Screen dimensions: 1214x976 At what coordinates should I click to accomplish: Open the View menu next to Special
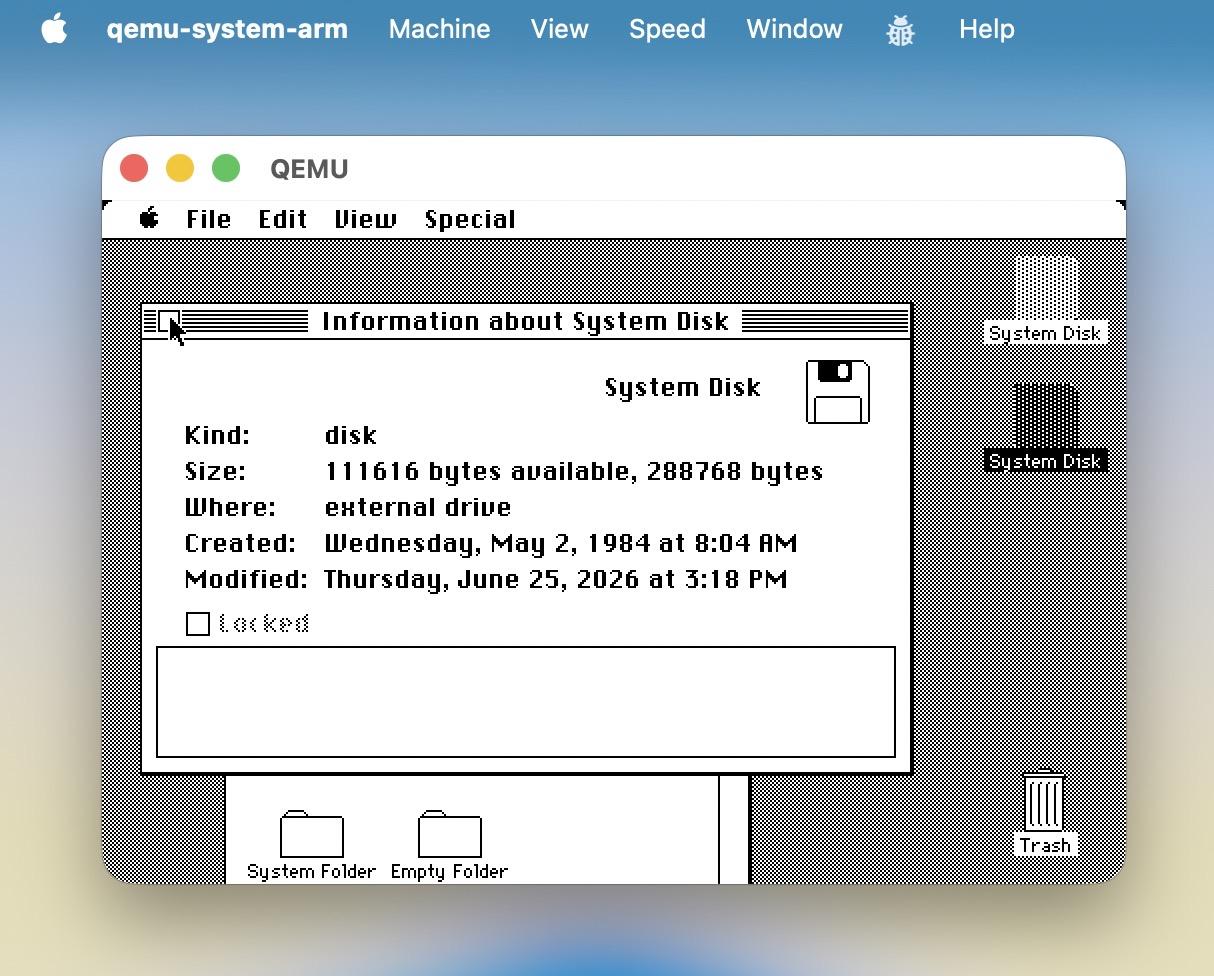tap(365, 220)
